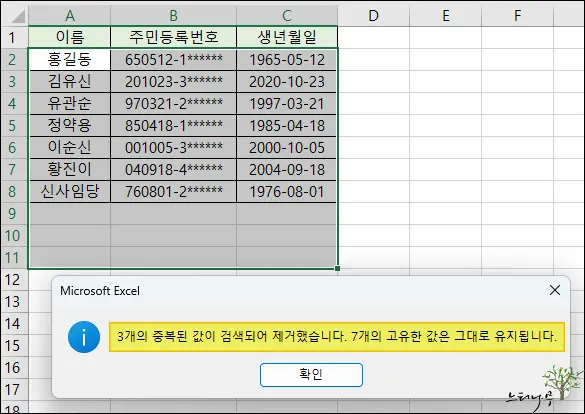Viewport: 585px width, 414px height.
Task: Close the Microsoft Excel message dialog
Action: tap(555, 290)
